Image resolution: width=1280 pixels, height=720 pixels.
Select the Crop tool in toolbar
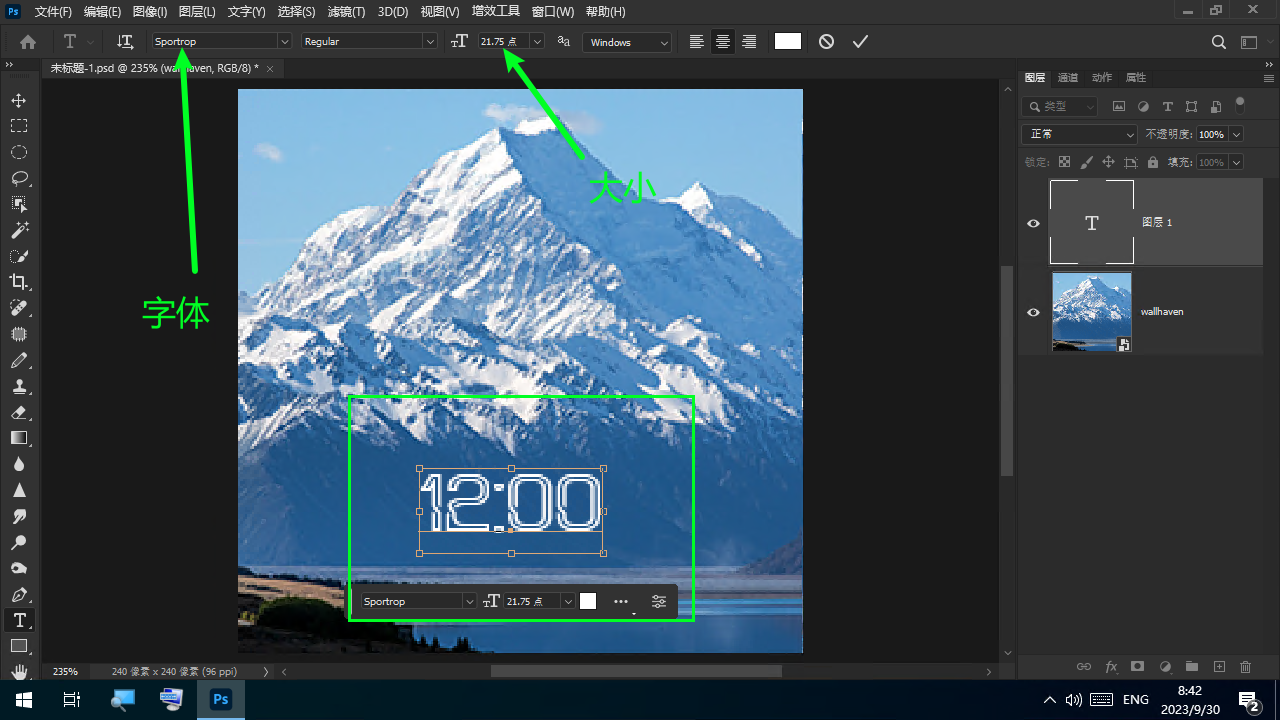click(19, 282)
